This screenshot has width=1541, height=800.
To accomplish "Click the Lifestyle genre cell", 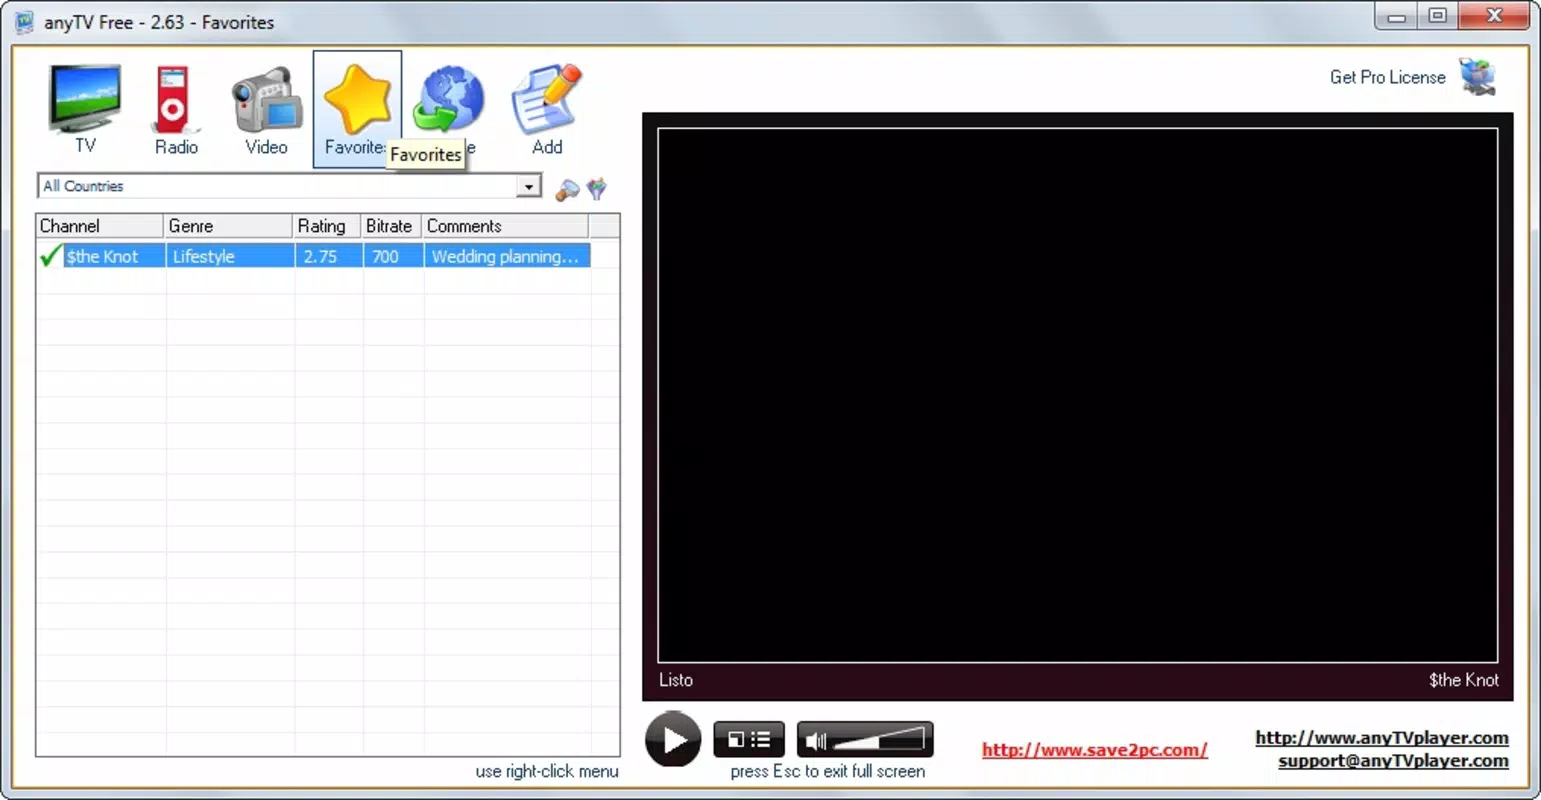I will pyautogui.click(x=230, y=256).
